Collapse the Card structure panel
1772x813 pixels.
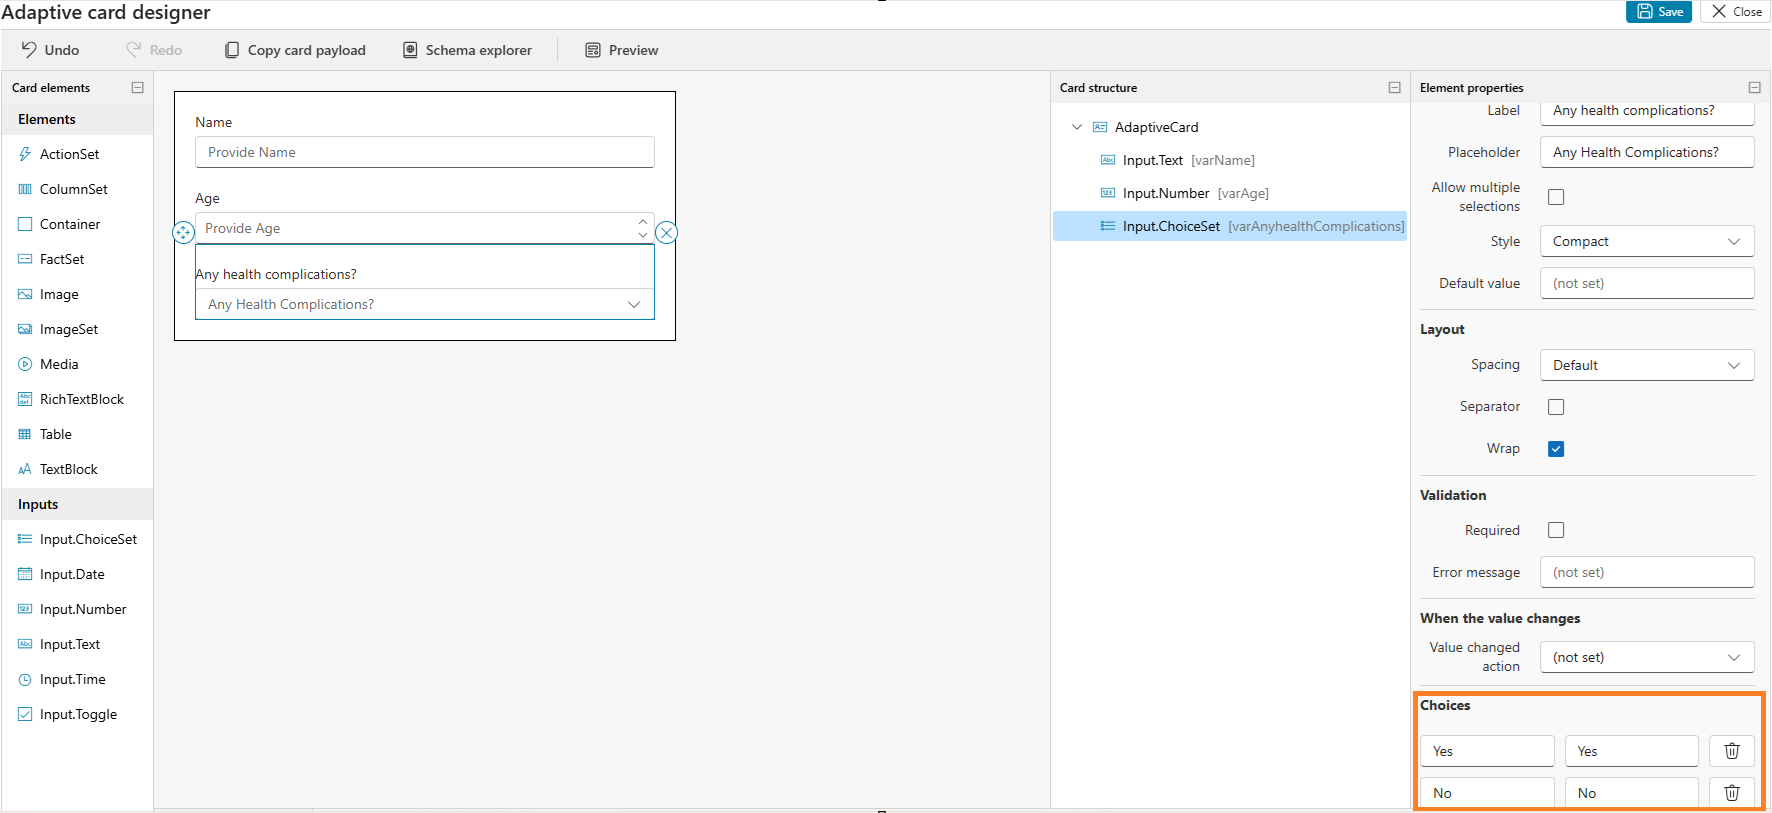tap(1394, 88)
